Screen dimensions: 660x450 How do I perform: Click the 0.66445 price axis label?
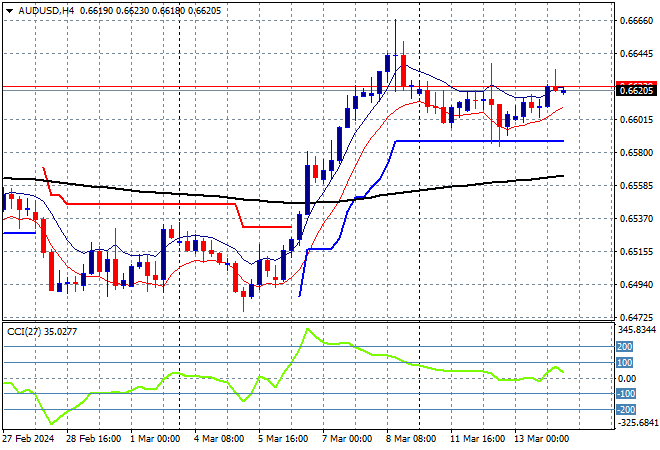click(635, 54)
